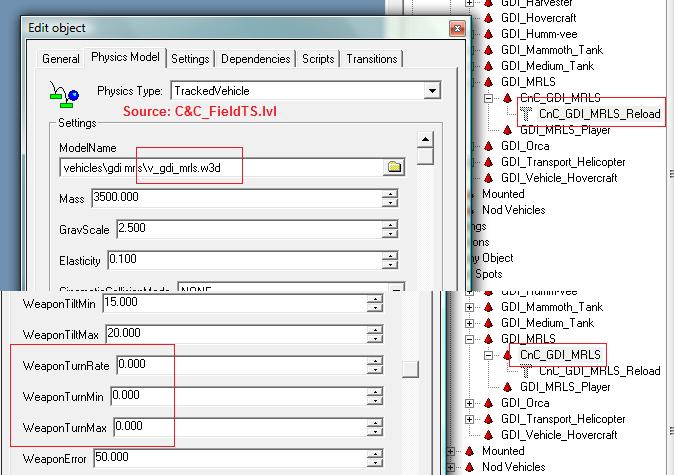The image size is (674, 475).
Task: Click the ModelName text field
Action: [220, 167]
